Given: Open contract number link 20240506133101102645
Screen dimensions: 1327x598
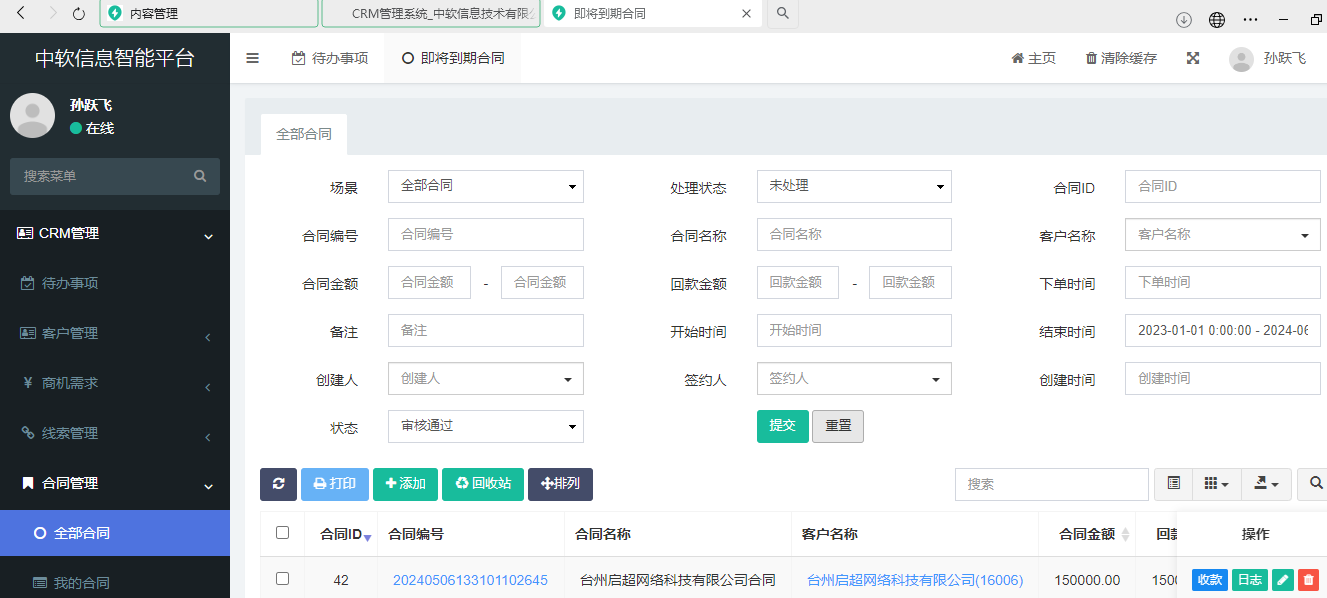Looking at the screenshot, I should tap(470, 580).
